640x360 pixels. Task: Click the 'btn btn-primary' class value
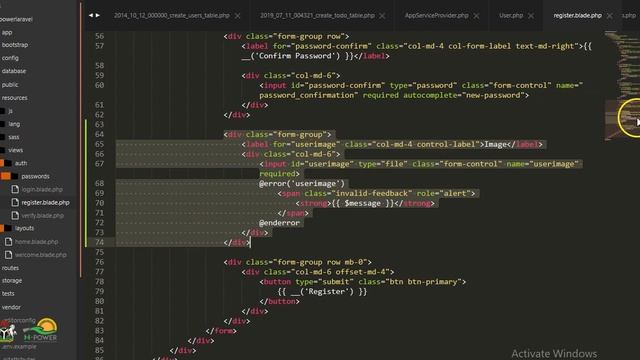point(422,282)
